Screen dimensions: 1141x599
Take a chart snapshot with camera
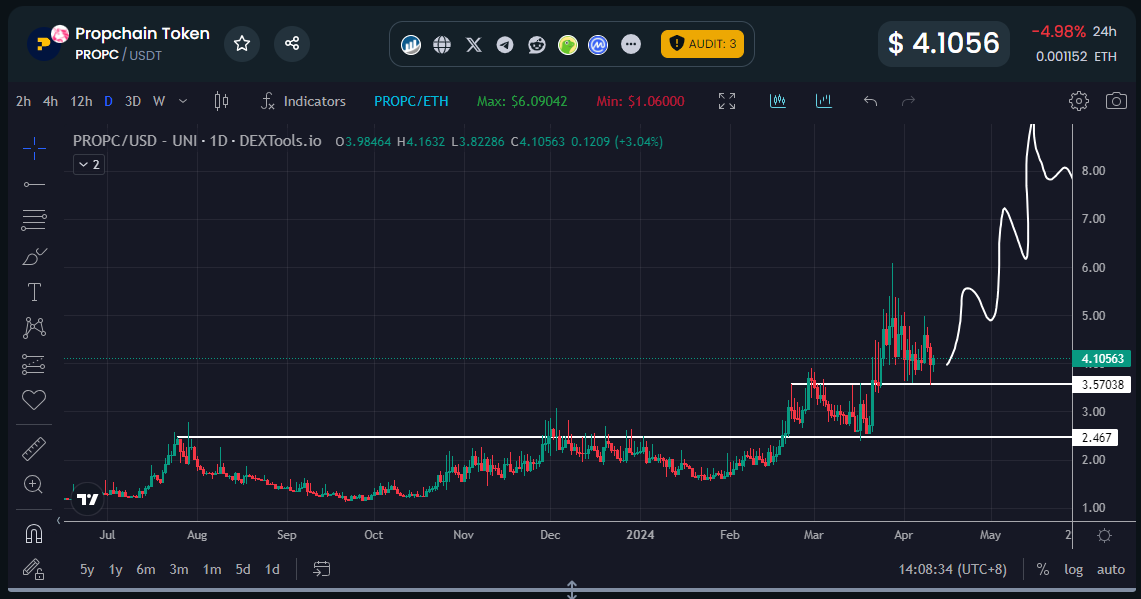[x=1116, y=101]
